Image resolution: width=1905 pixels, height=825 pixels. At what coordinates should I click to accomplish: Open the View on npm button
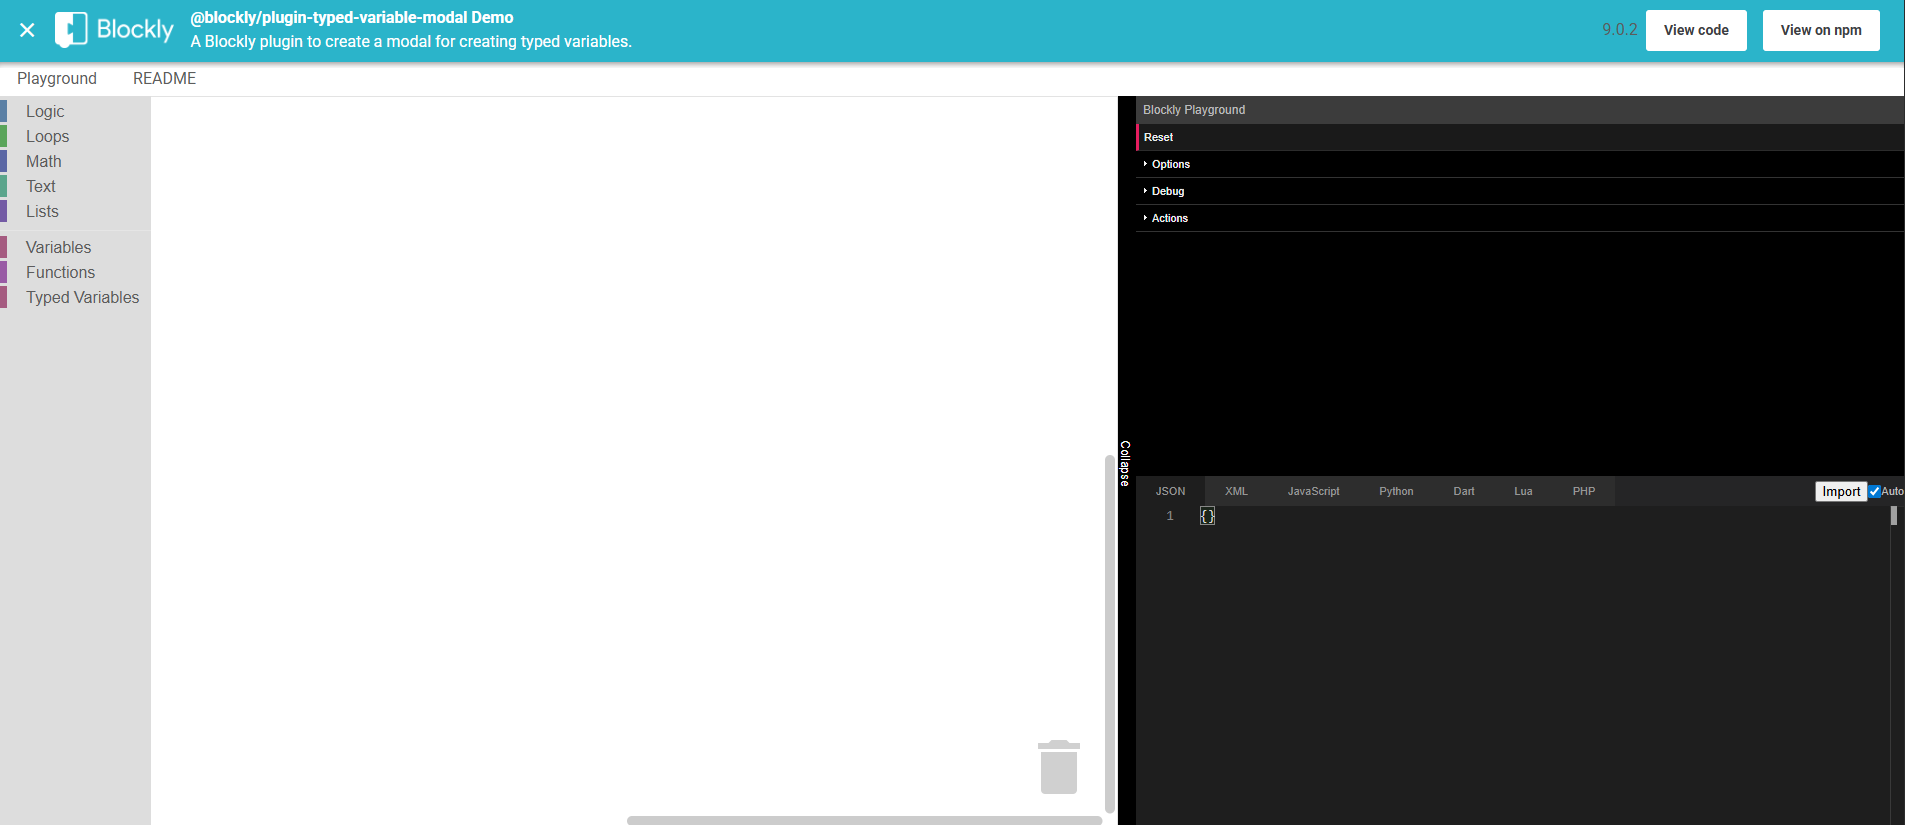(1821, 30)
